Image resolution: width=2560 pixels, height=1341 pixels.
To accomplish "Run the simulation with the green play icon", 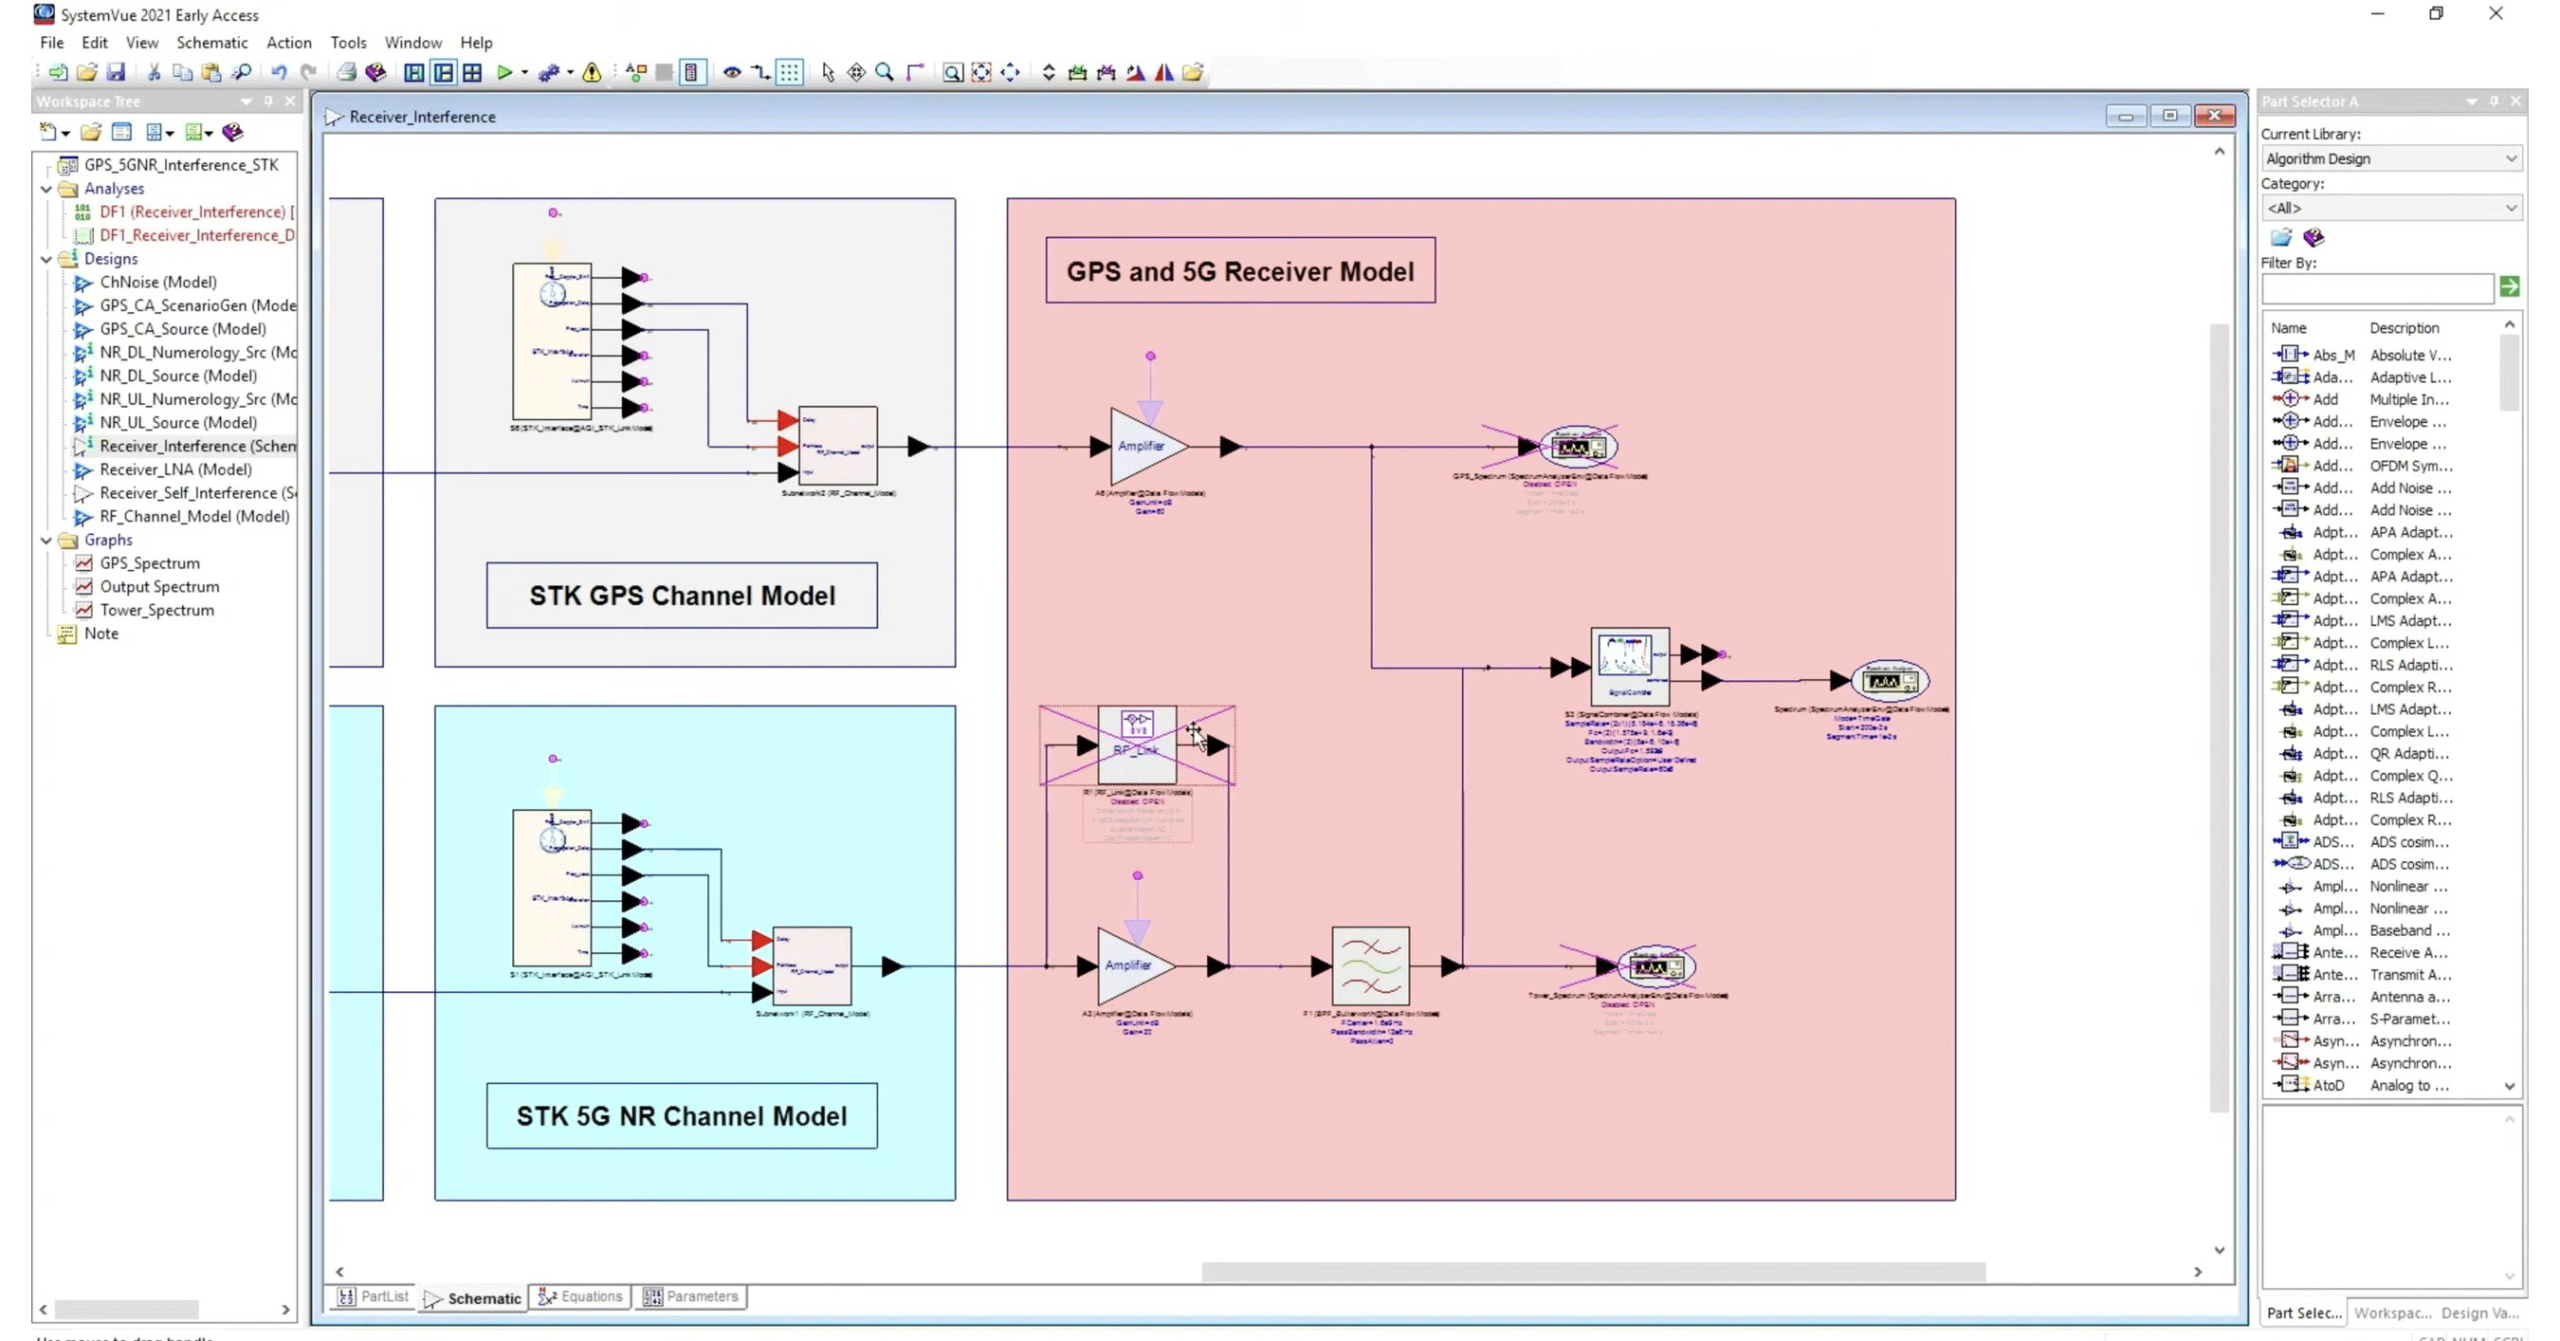I will click(505, 72).
